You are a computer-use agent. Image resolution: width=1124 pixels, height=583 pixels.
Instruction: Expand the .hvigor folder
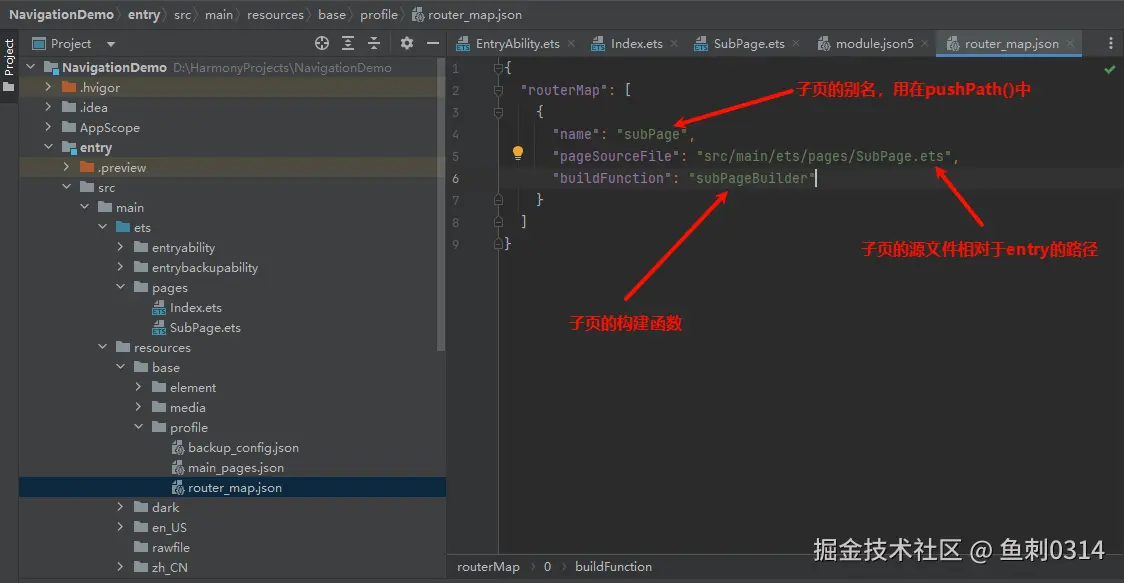(x=48, y=88)
